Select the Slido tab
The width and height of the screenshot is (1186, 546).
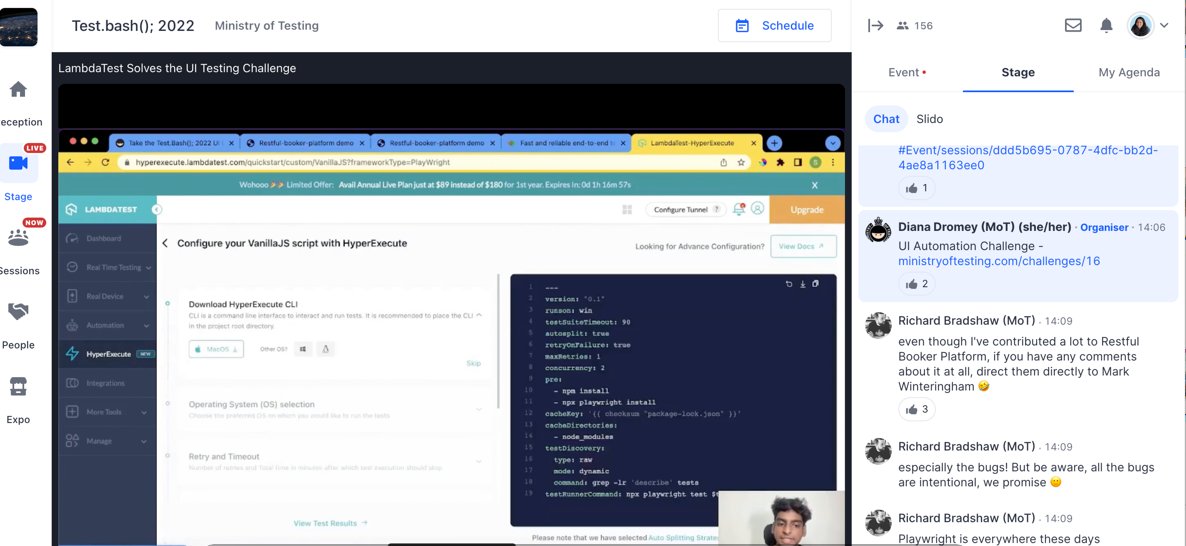[930, 119]
